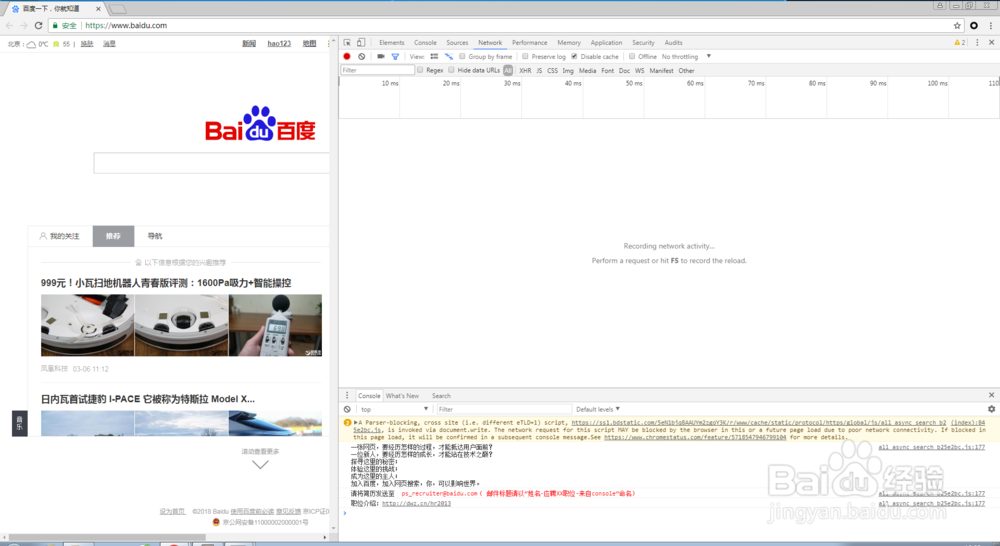Filter network requests by JS
This screenshot has height=546, width=1000.
tap(539, 71)
